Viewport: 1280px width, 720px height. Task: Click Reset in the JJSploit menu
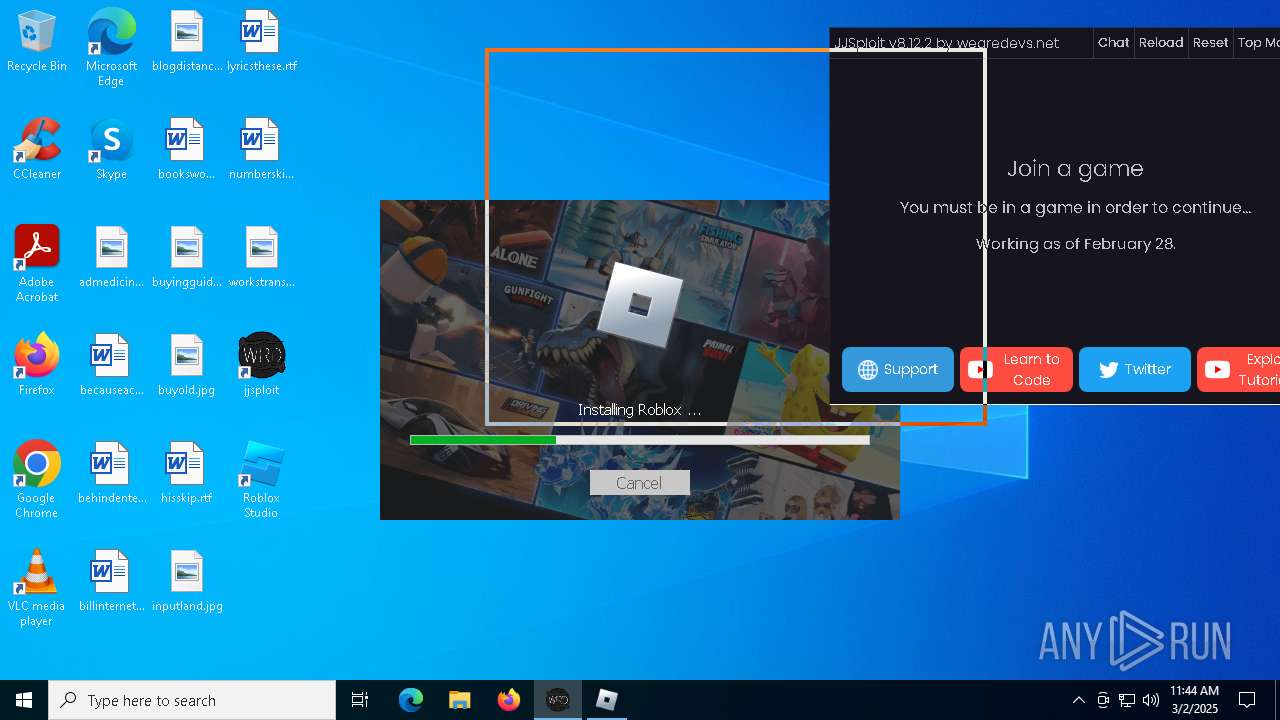coord(1210,43)
